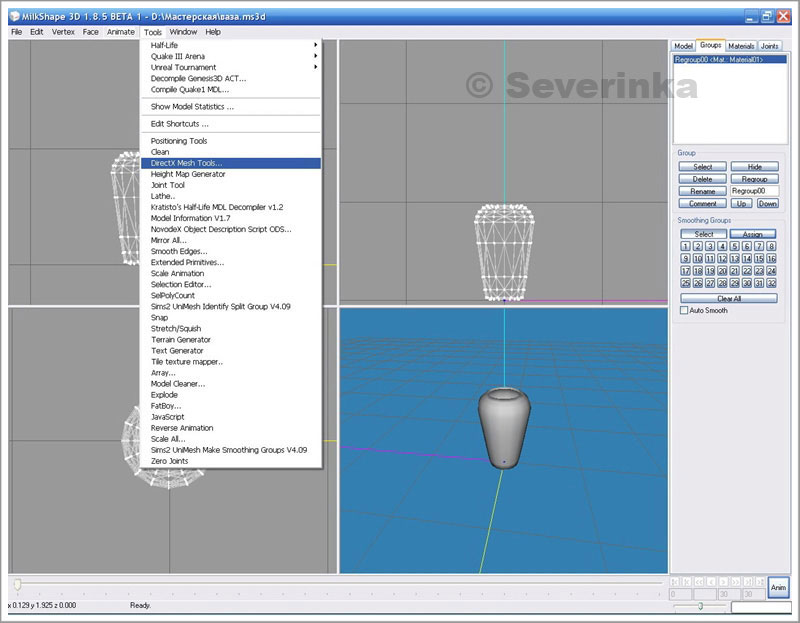Click the animation timeline slider handle

click(x=17, y=584)
